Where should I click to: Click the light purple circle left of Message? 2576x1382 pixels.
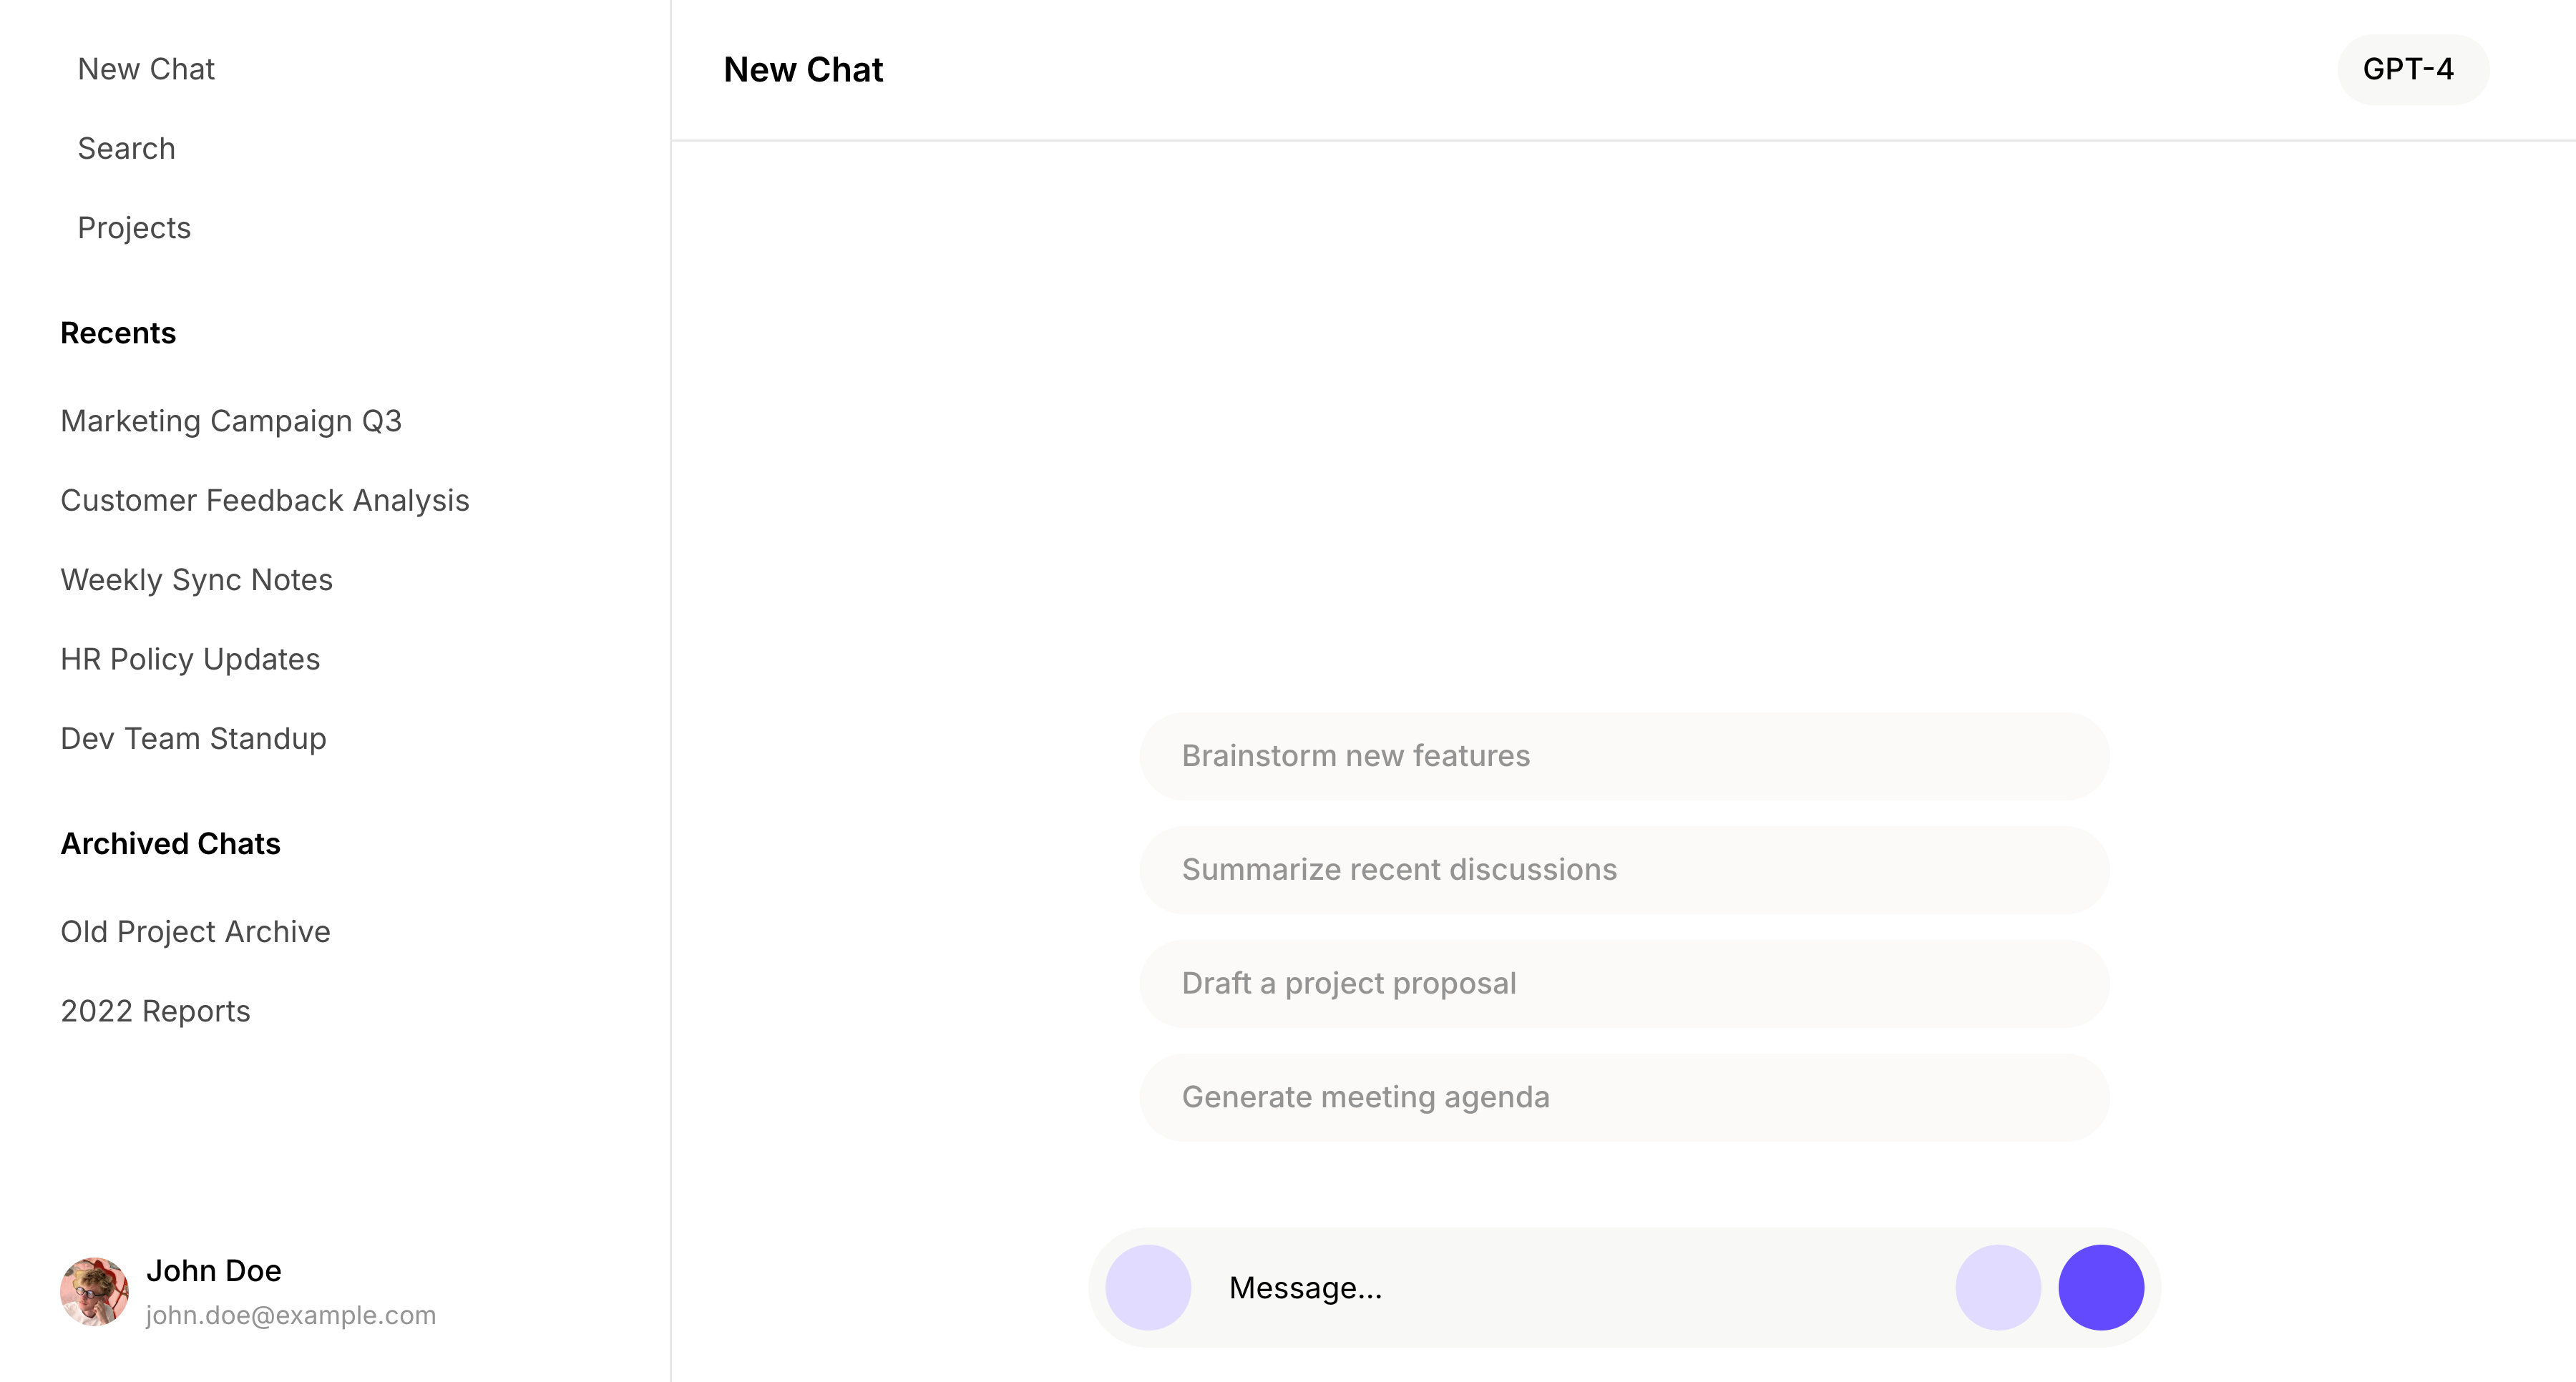(1148, 1287)
